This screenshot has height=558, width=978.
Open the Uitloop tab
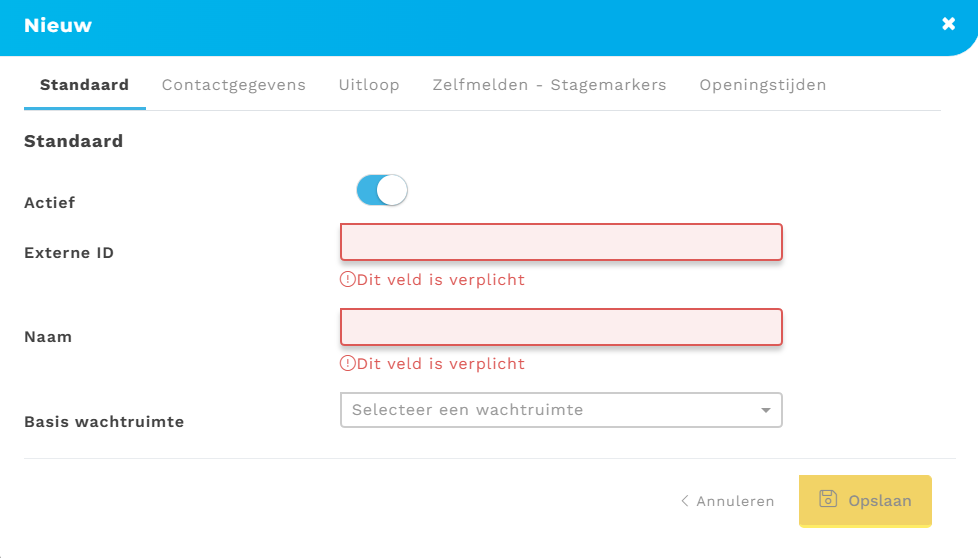[369, 85]
